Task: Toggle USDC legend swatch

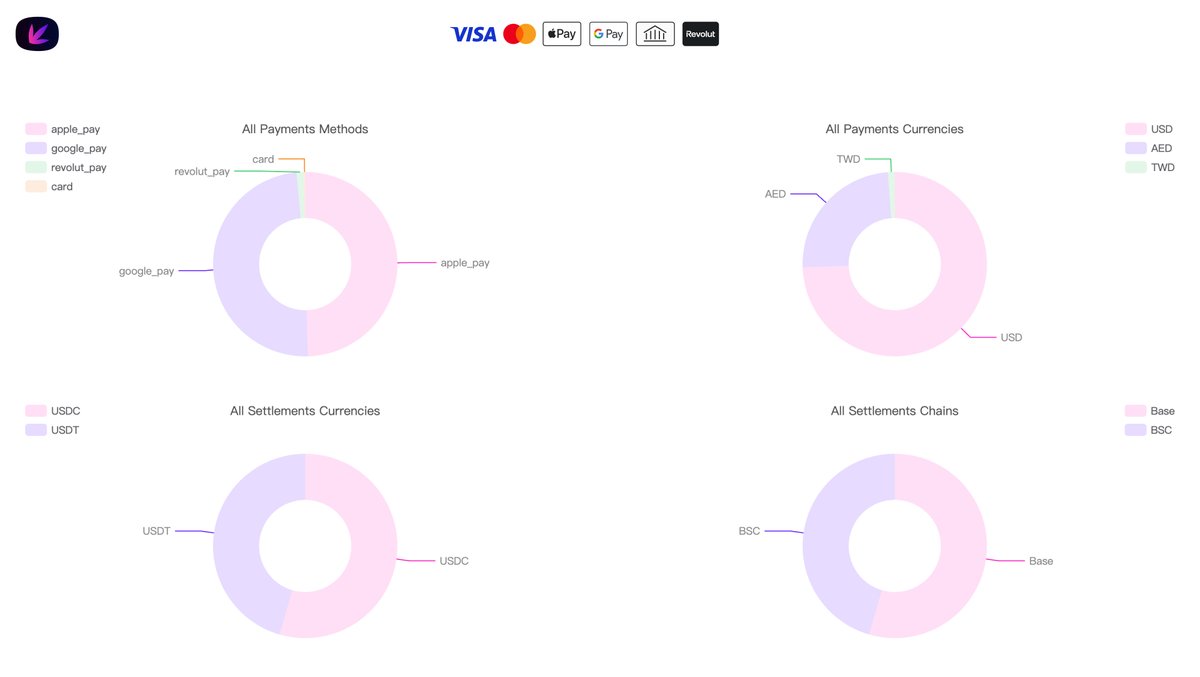Action: pos(36,411)
